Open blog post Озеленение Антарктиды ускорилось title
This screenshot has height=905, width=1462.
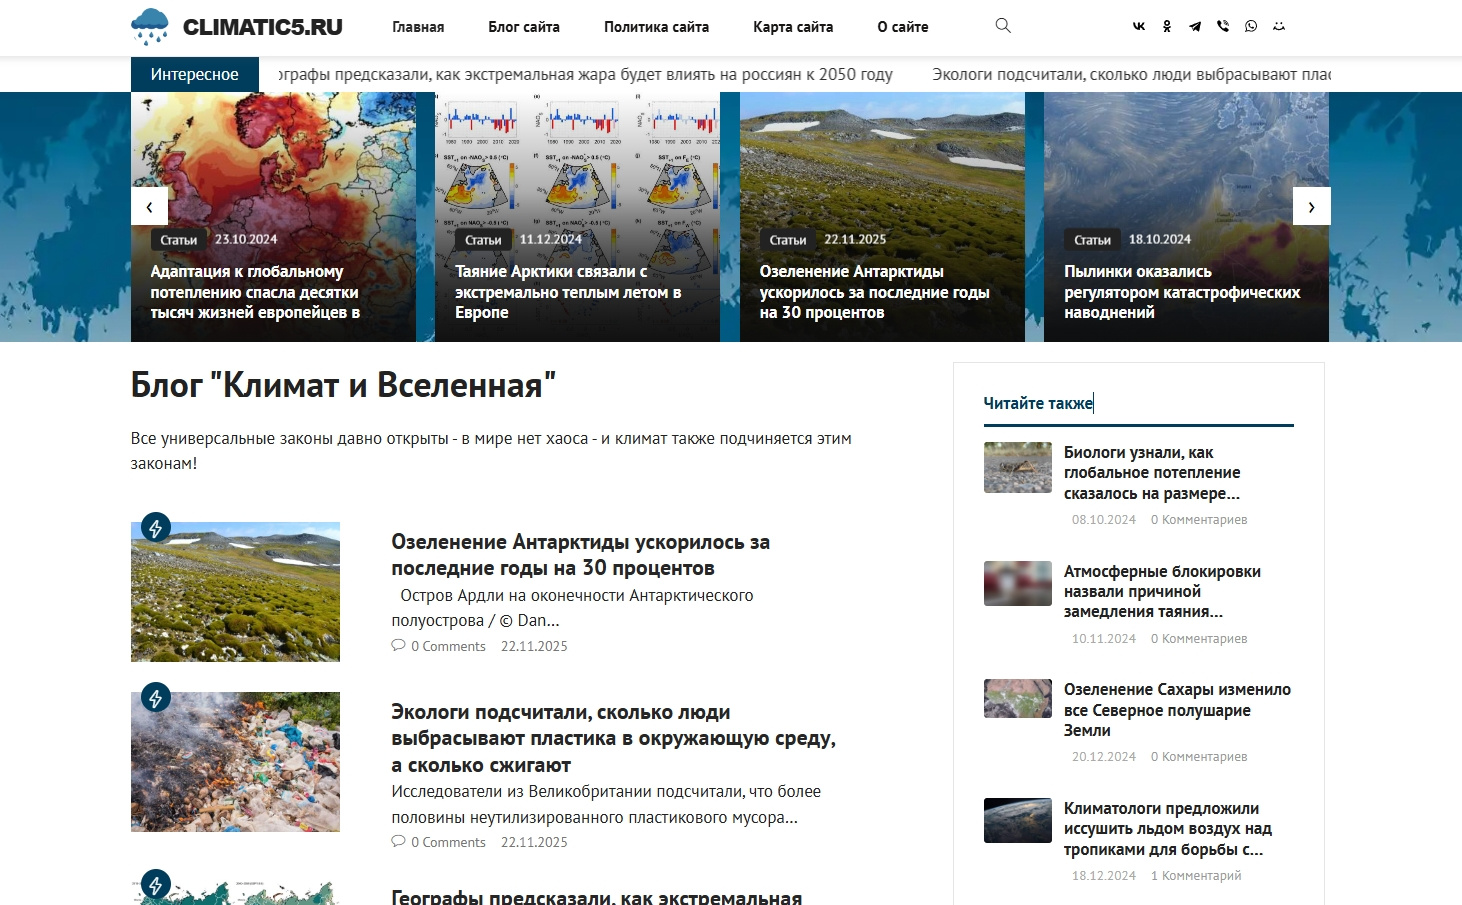580,555
